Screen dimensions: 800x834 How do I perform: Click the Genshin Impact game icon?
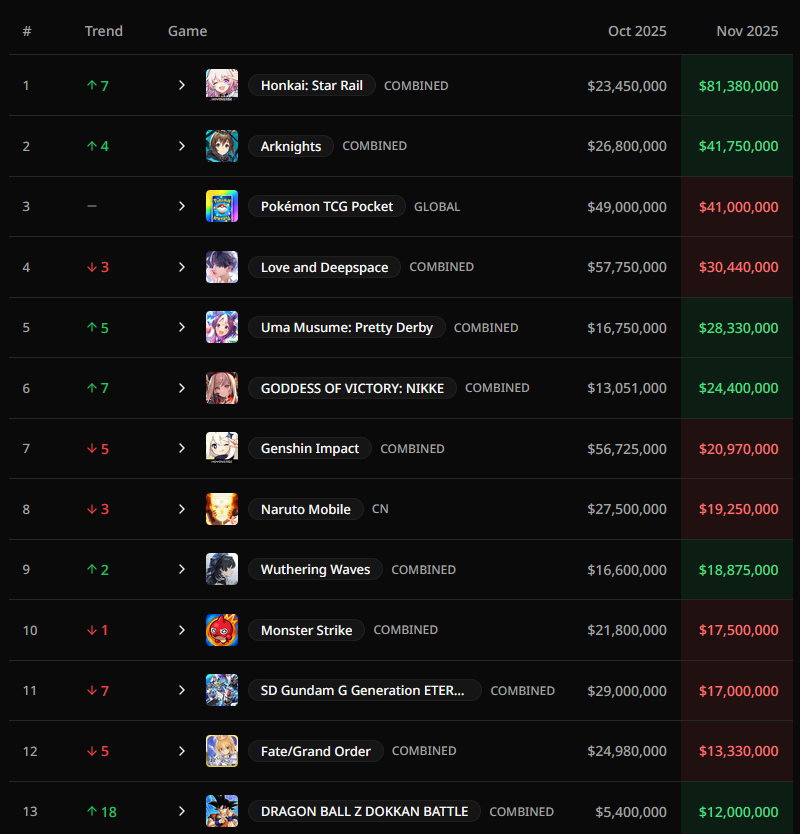[222, 448]
